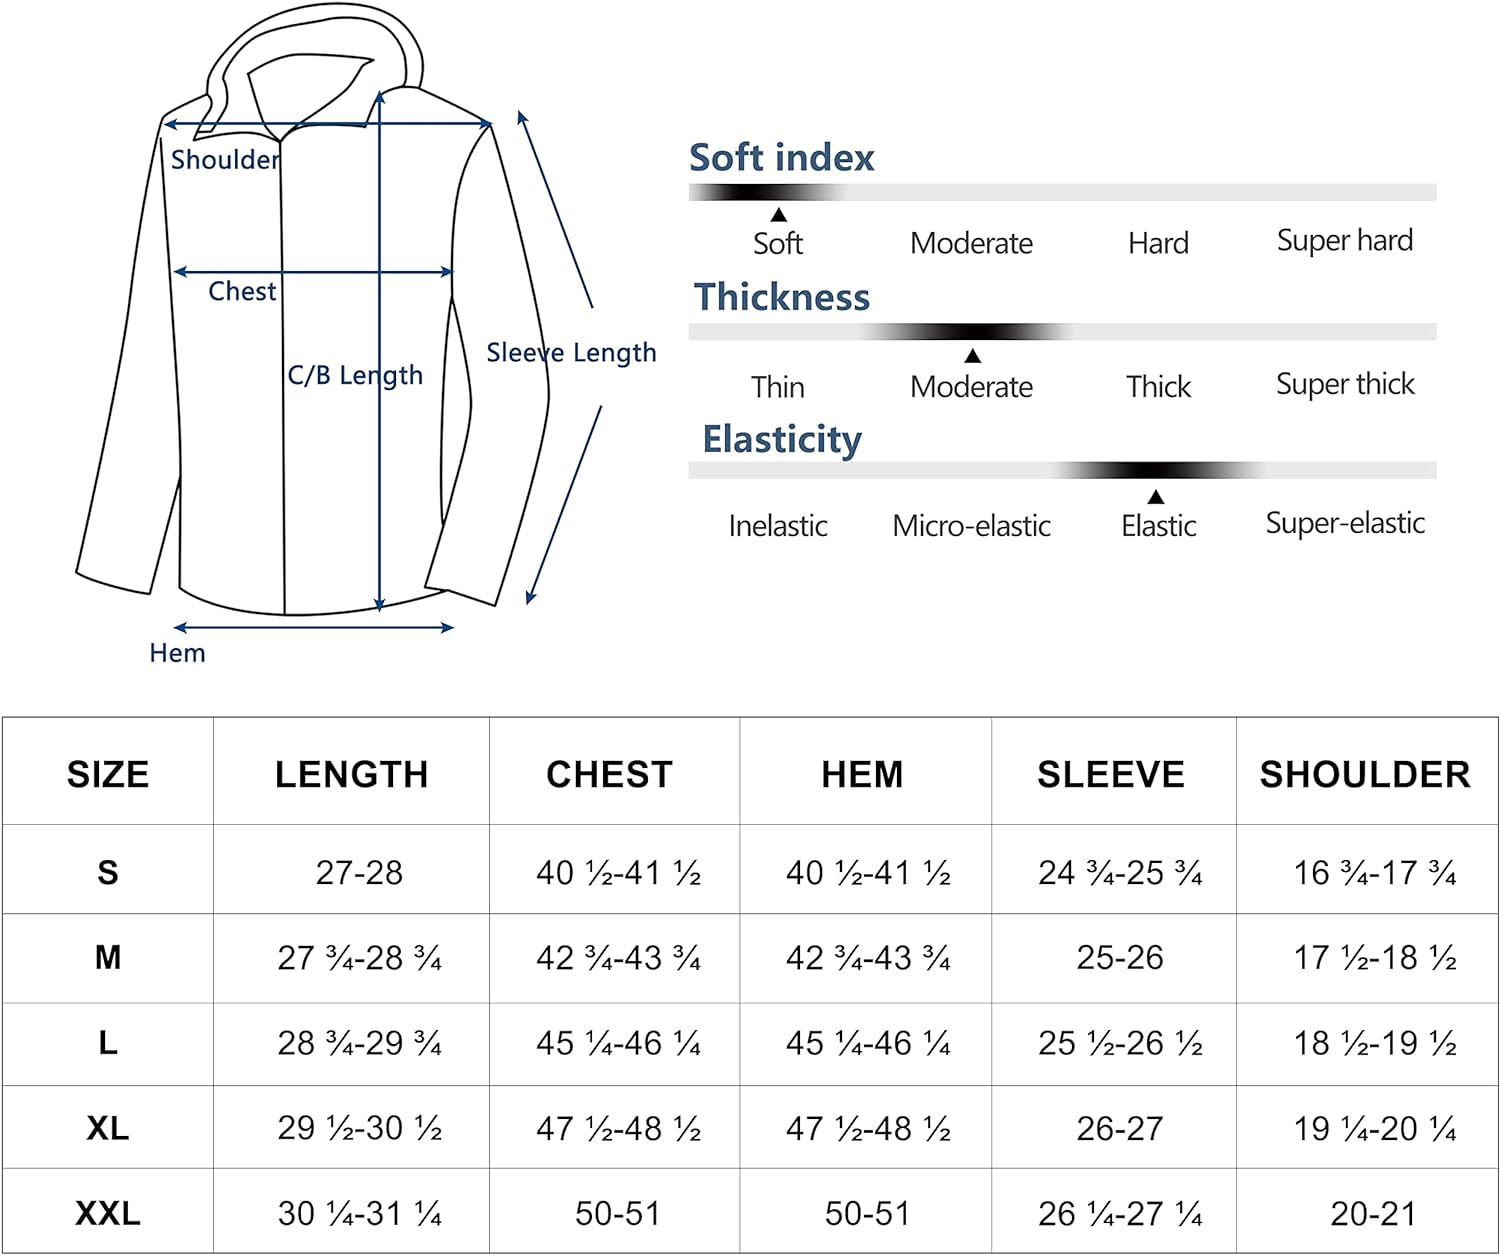Select the Hem arrow label below jacket
1500x1255 pixels.
pos(177,653)
